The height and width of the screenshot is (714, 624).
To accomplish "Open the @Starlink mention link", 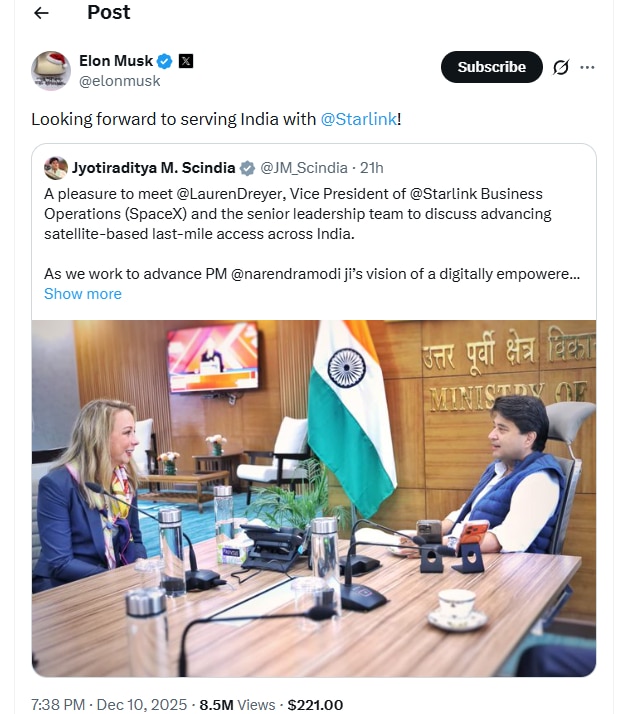I will click(x=358, y=119).
